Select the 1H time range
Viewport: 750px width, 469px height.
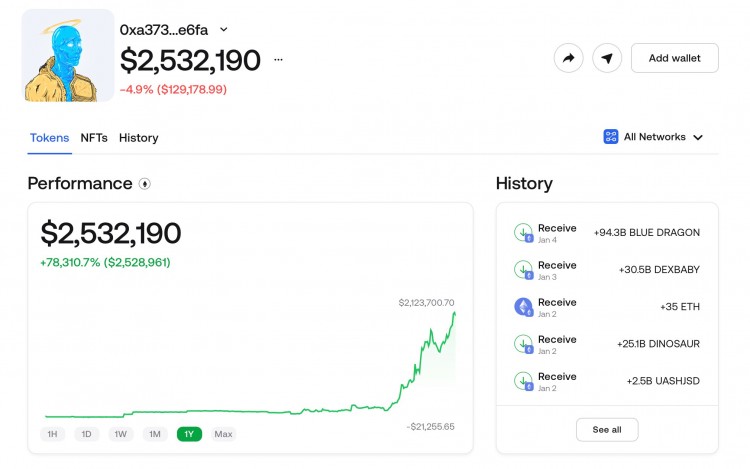coord(53,434)
